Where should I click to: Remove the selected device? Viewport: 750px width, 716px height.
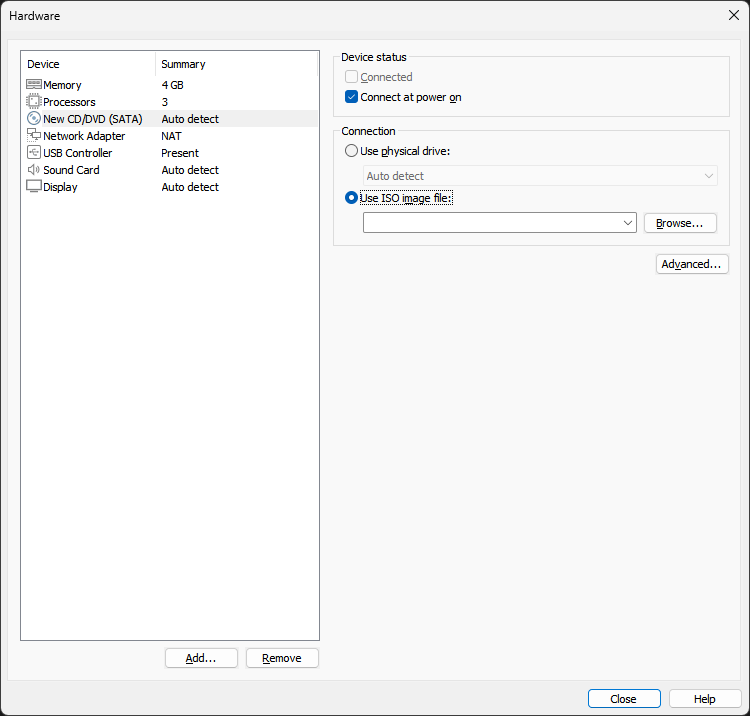pos(282,658)
